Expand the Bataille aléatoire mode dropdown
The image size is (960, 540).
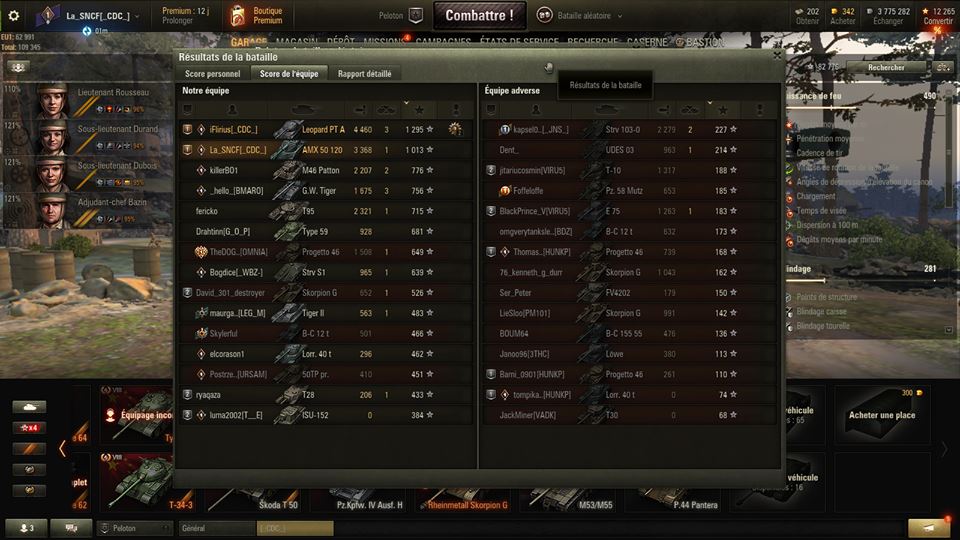620,16
